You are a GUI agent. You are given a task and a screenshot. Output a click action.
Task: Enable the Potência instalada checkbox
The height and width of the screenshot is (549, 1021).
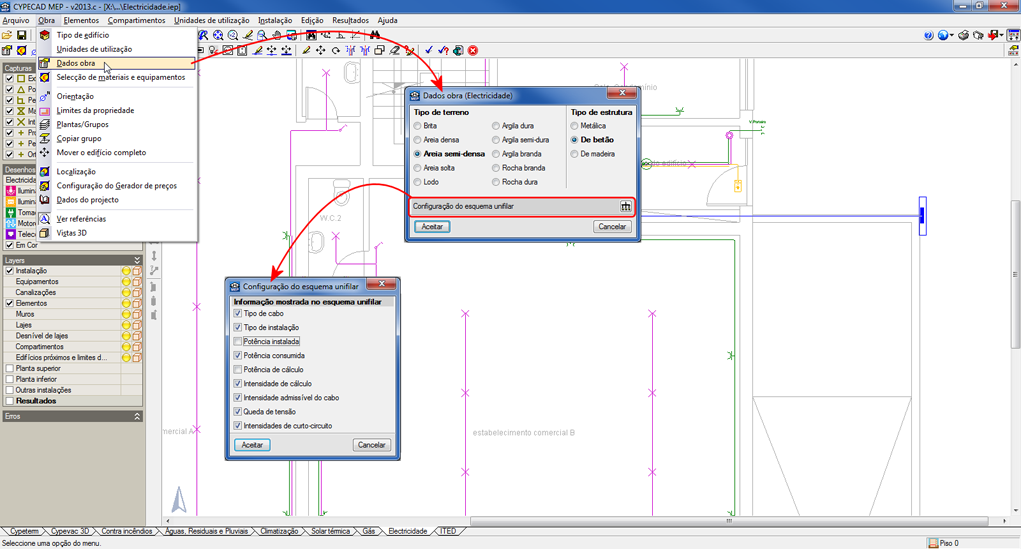pyautogui.click(x=238, y=342)
